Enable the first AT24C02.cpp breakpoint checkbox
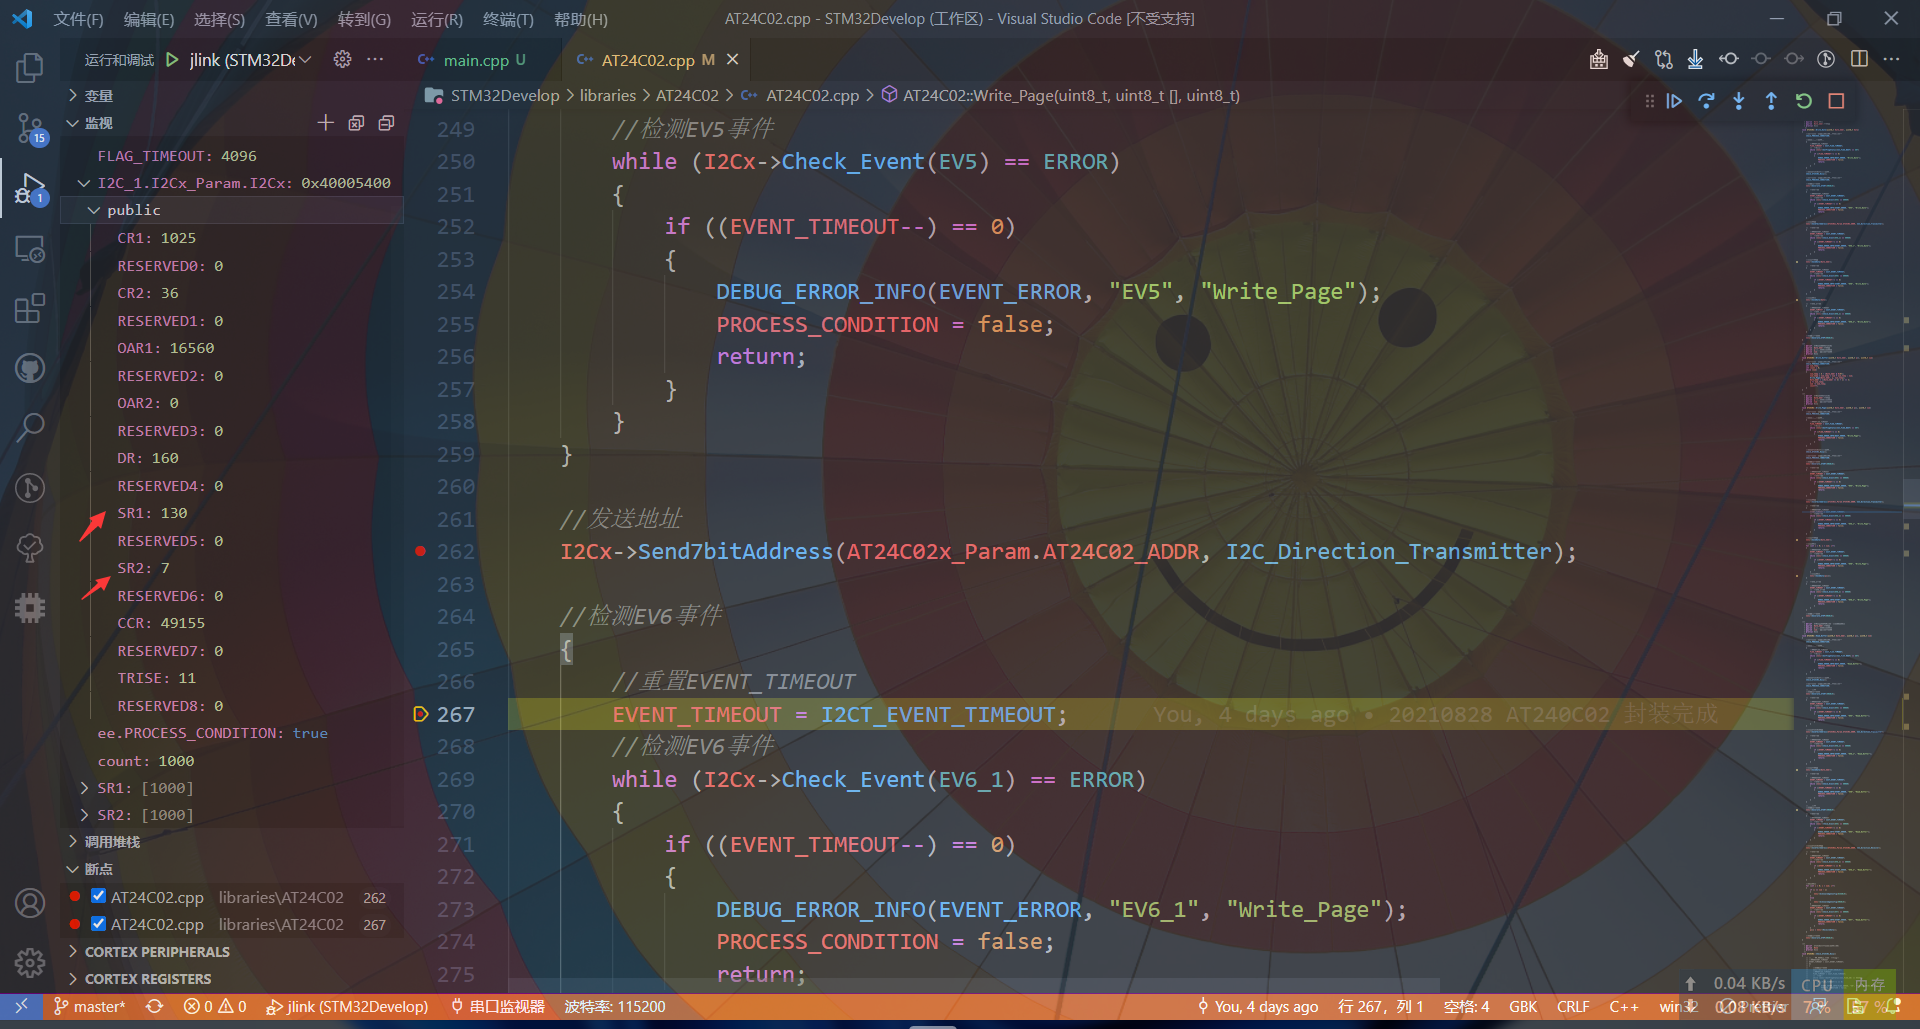This screenshot has height=1029, width=1920. click(x=97, y=896)
